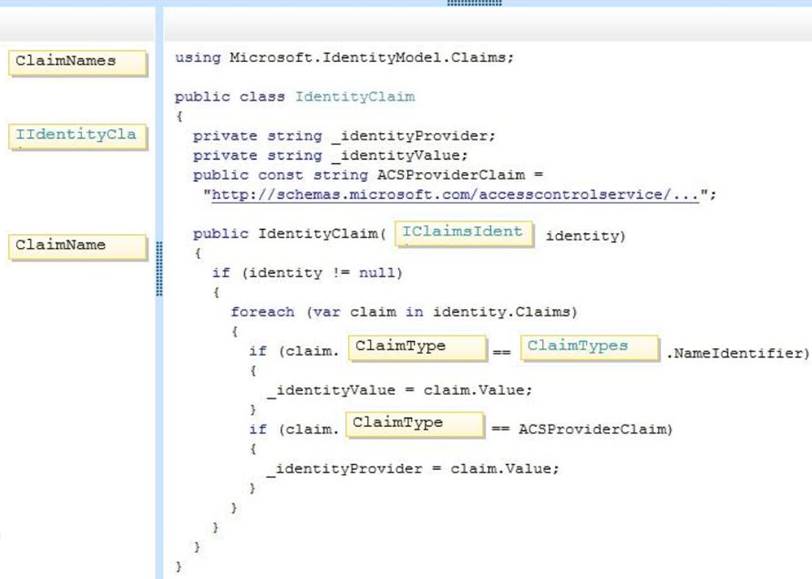Place cursor on private _identityProvider declaration
812x579 pixels.
tap(343, 136)
